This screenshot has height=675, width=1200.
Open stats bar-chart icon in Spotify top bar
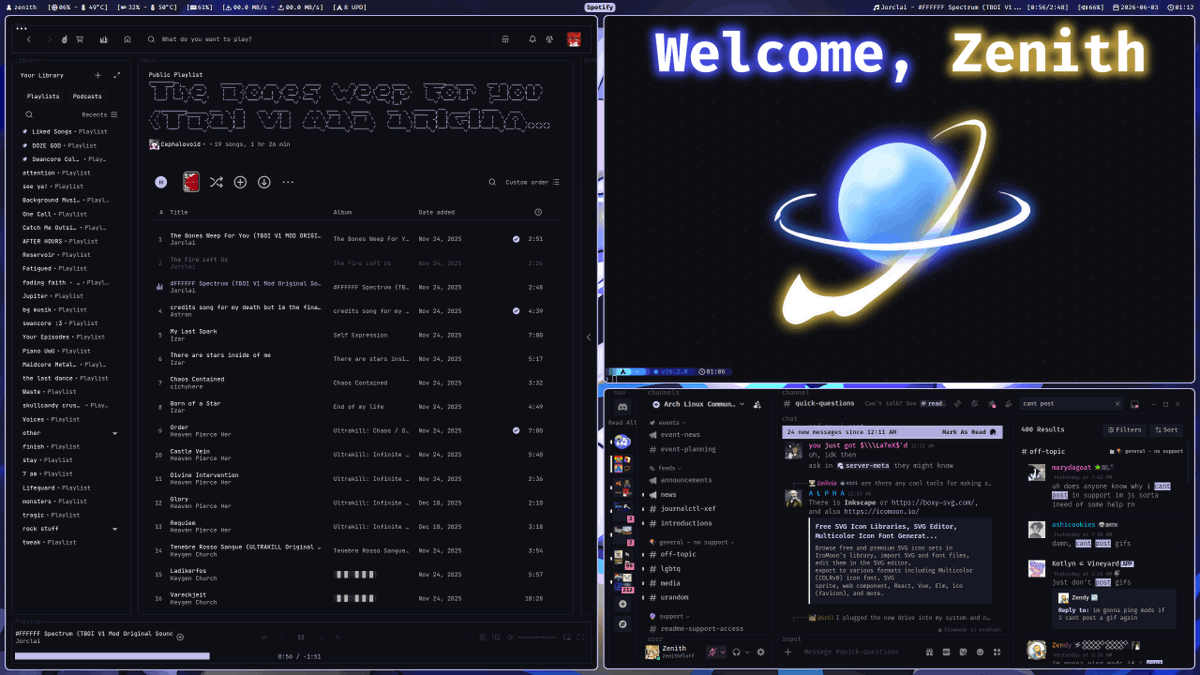(x=103, y=39)
